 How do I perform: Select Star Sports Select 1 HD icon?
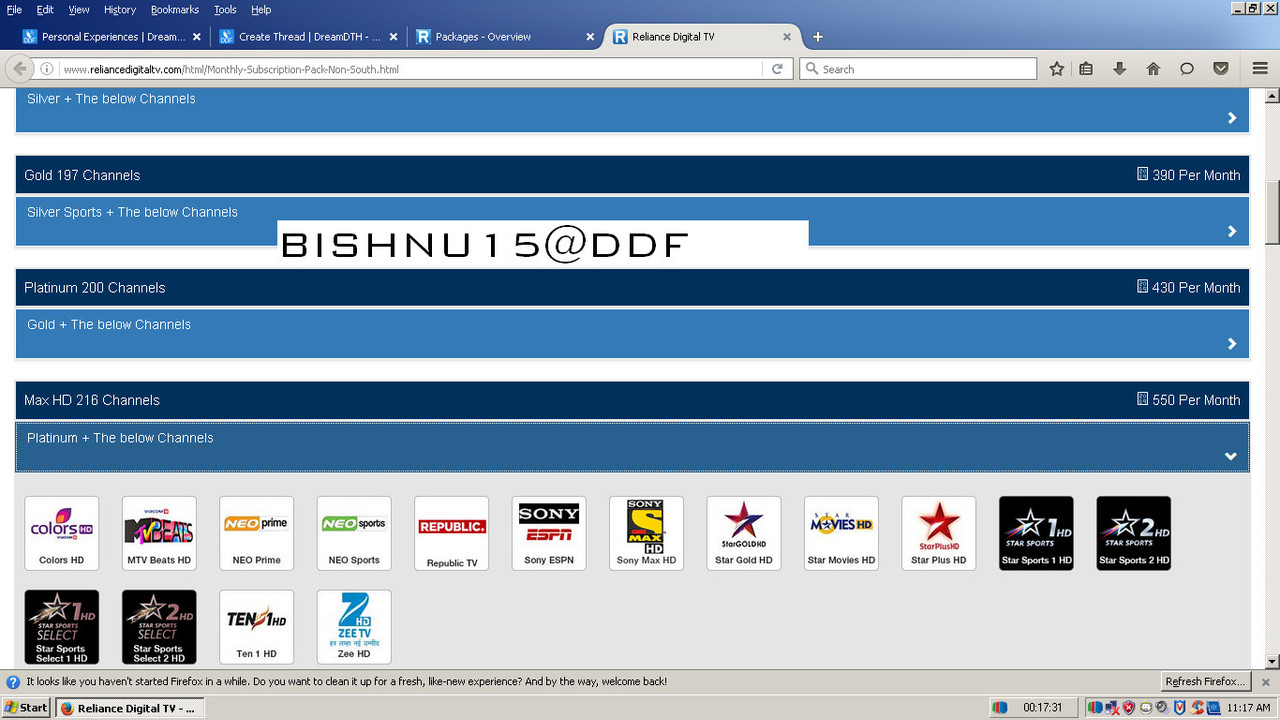point(62,627)
